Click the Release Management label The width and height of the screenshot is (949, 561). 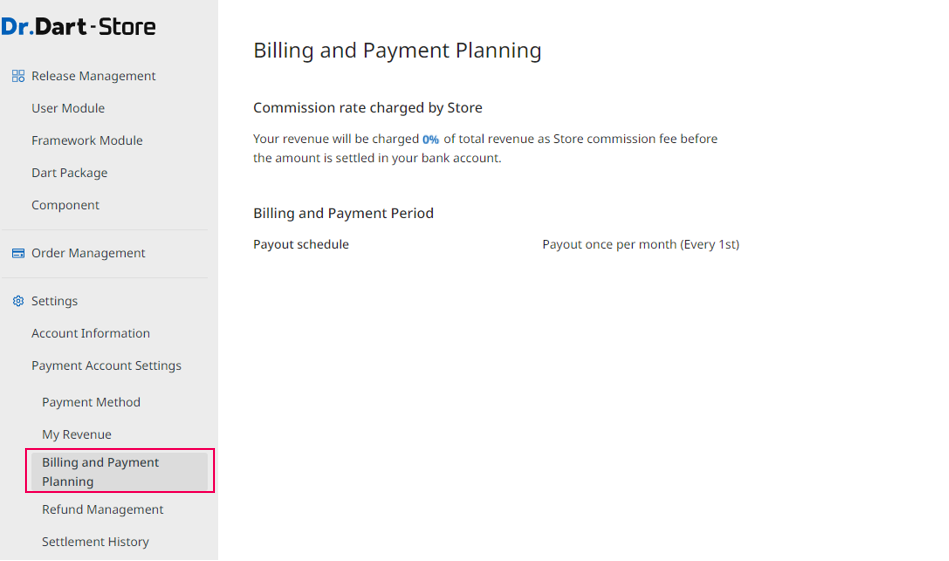point(94,76)
